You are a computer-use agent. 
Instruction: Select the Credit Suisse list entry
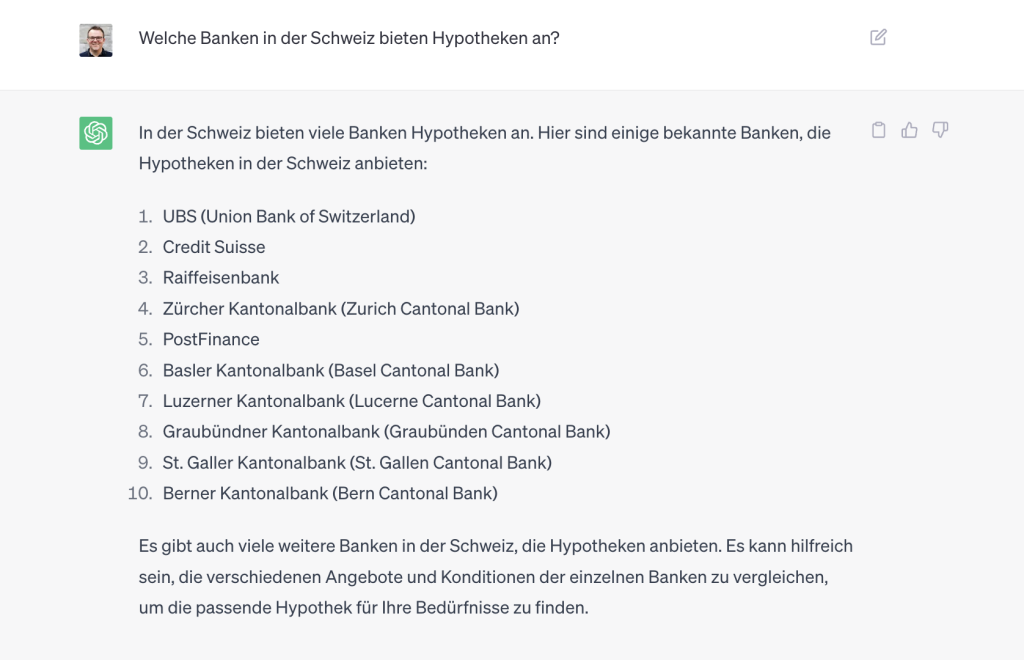[214, 247]
